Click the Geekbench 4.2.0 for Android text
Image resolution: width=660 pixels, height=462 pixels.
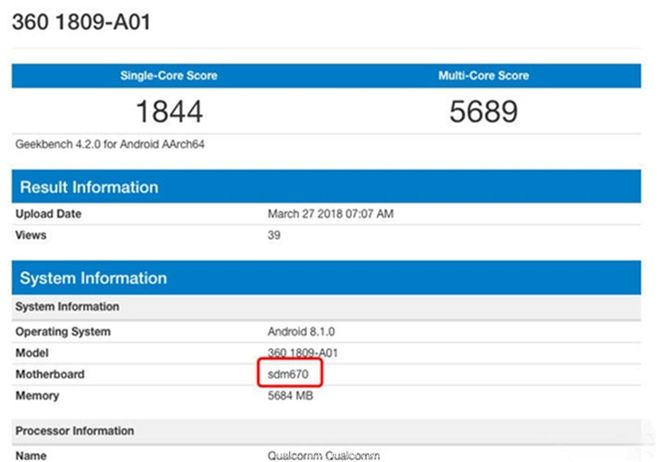[x=111, y=144]
